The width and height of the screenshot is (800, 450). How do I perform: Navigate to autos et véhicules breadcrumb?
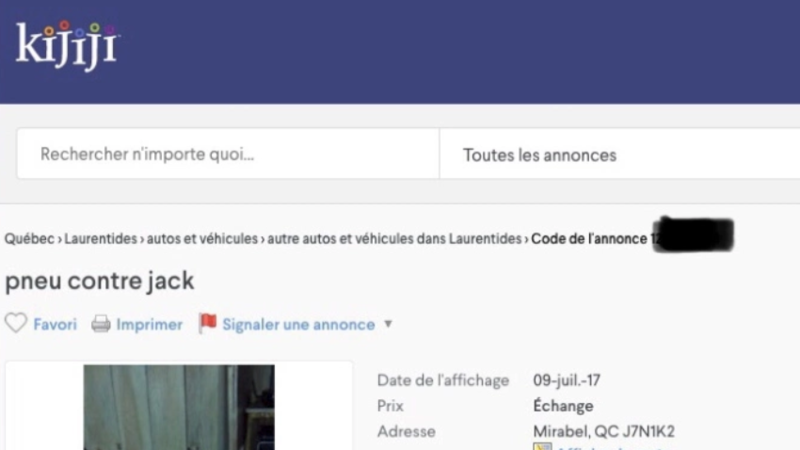(x=202, y=239)
